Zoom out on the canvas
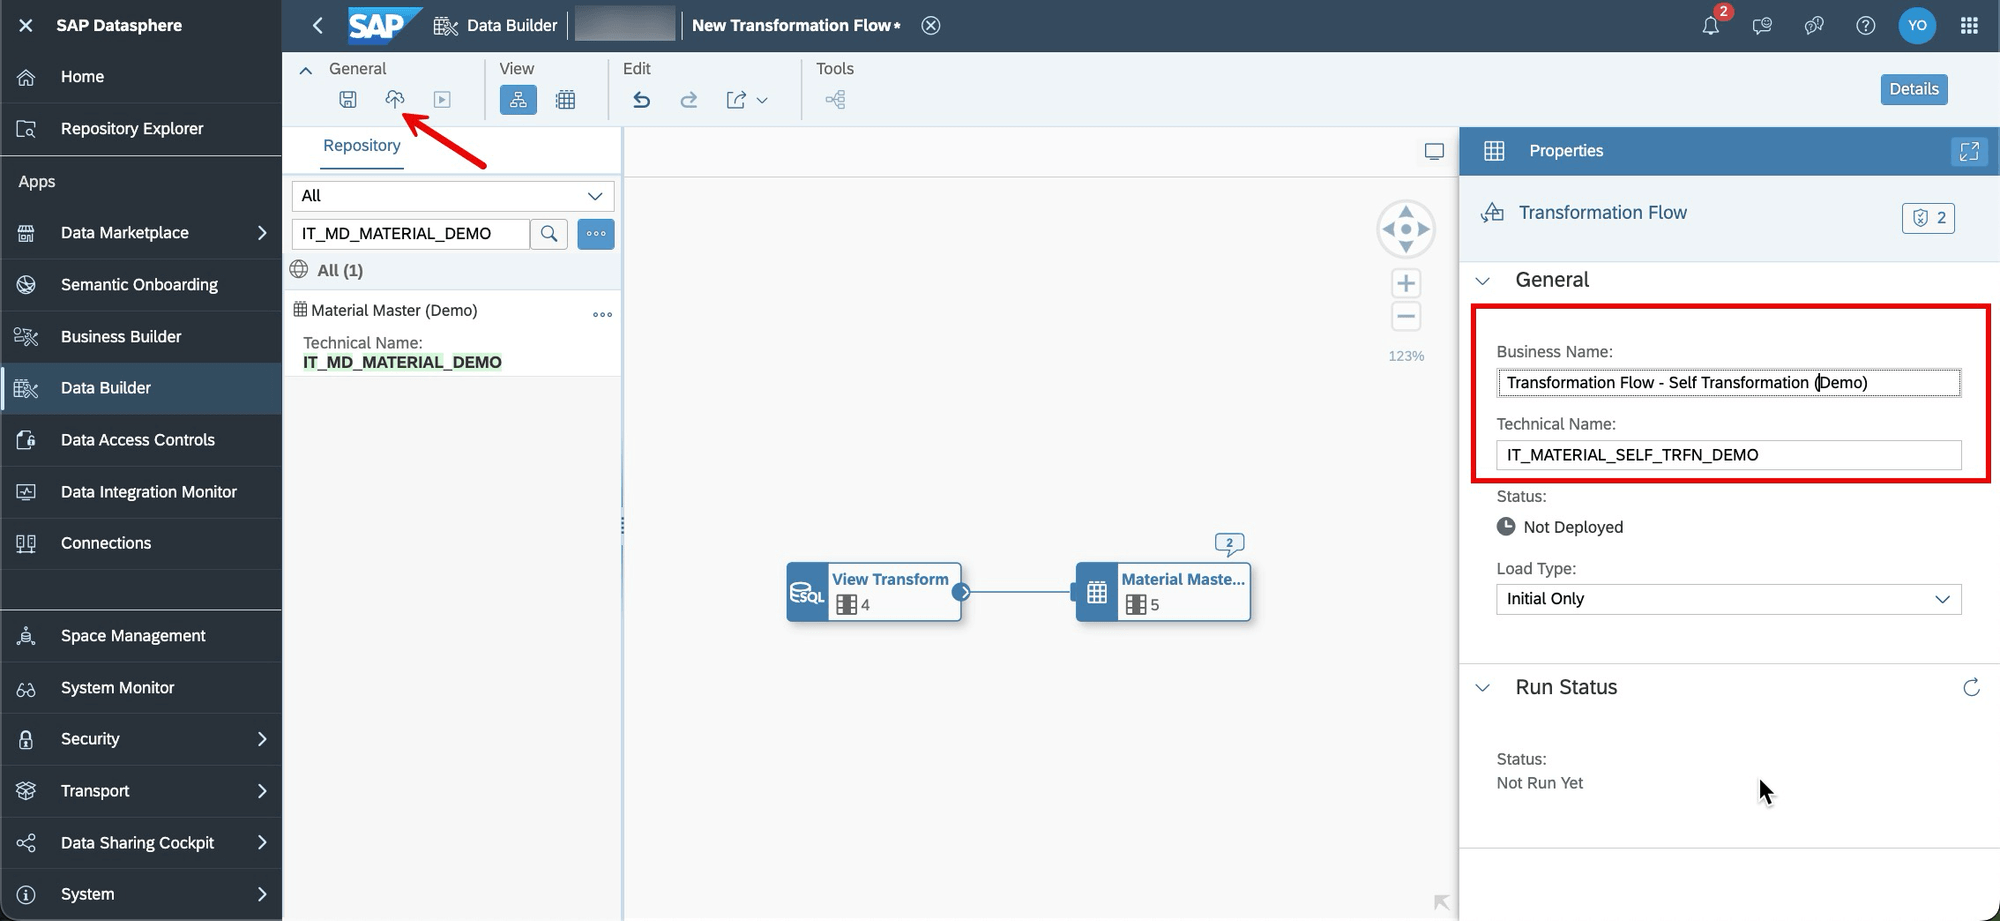The image size is (2000, 921). click(x=1406, y=317)
